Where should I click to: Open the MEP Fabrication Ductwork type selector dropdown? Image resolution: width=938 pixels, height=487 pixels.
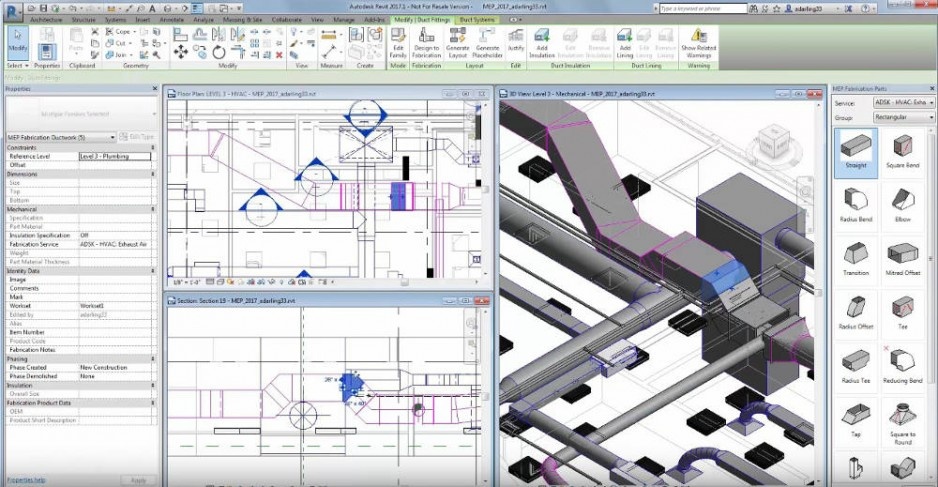pyautogui.click(x=61, y=137)
